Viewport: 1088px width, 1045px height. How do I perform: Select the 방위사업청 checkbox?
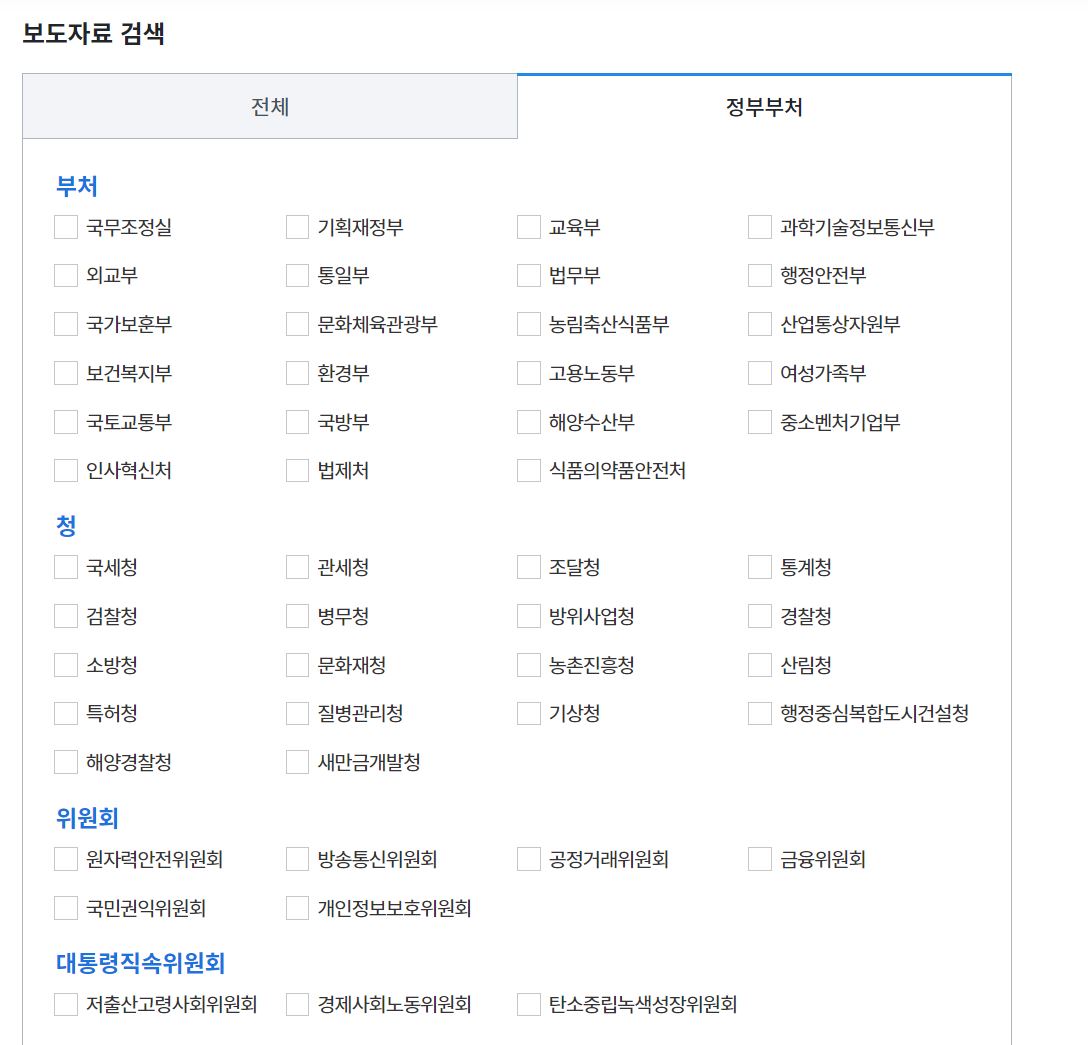(529, 616)
